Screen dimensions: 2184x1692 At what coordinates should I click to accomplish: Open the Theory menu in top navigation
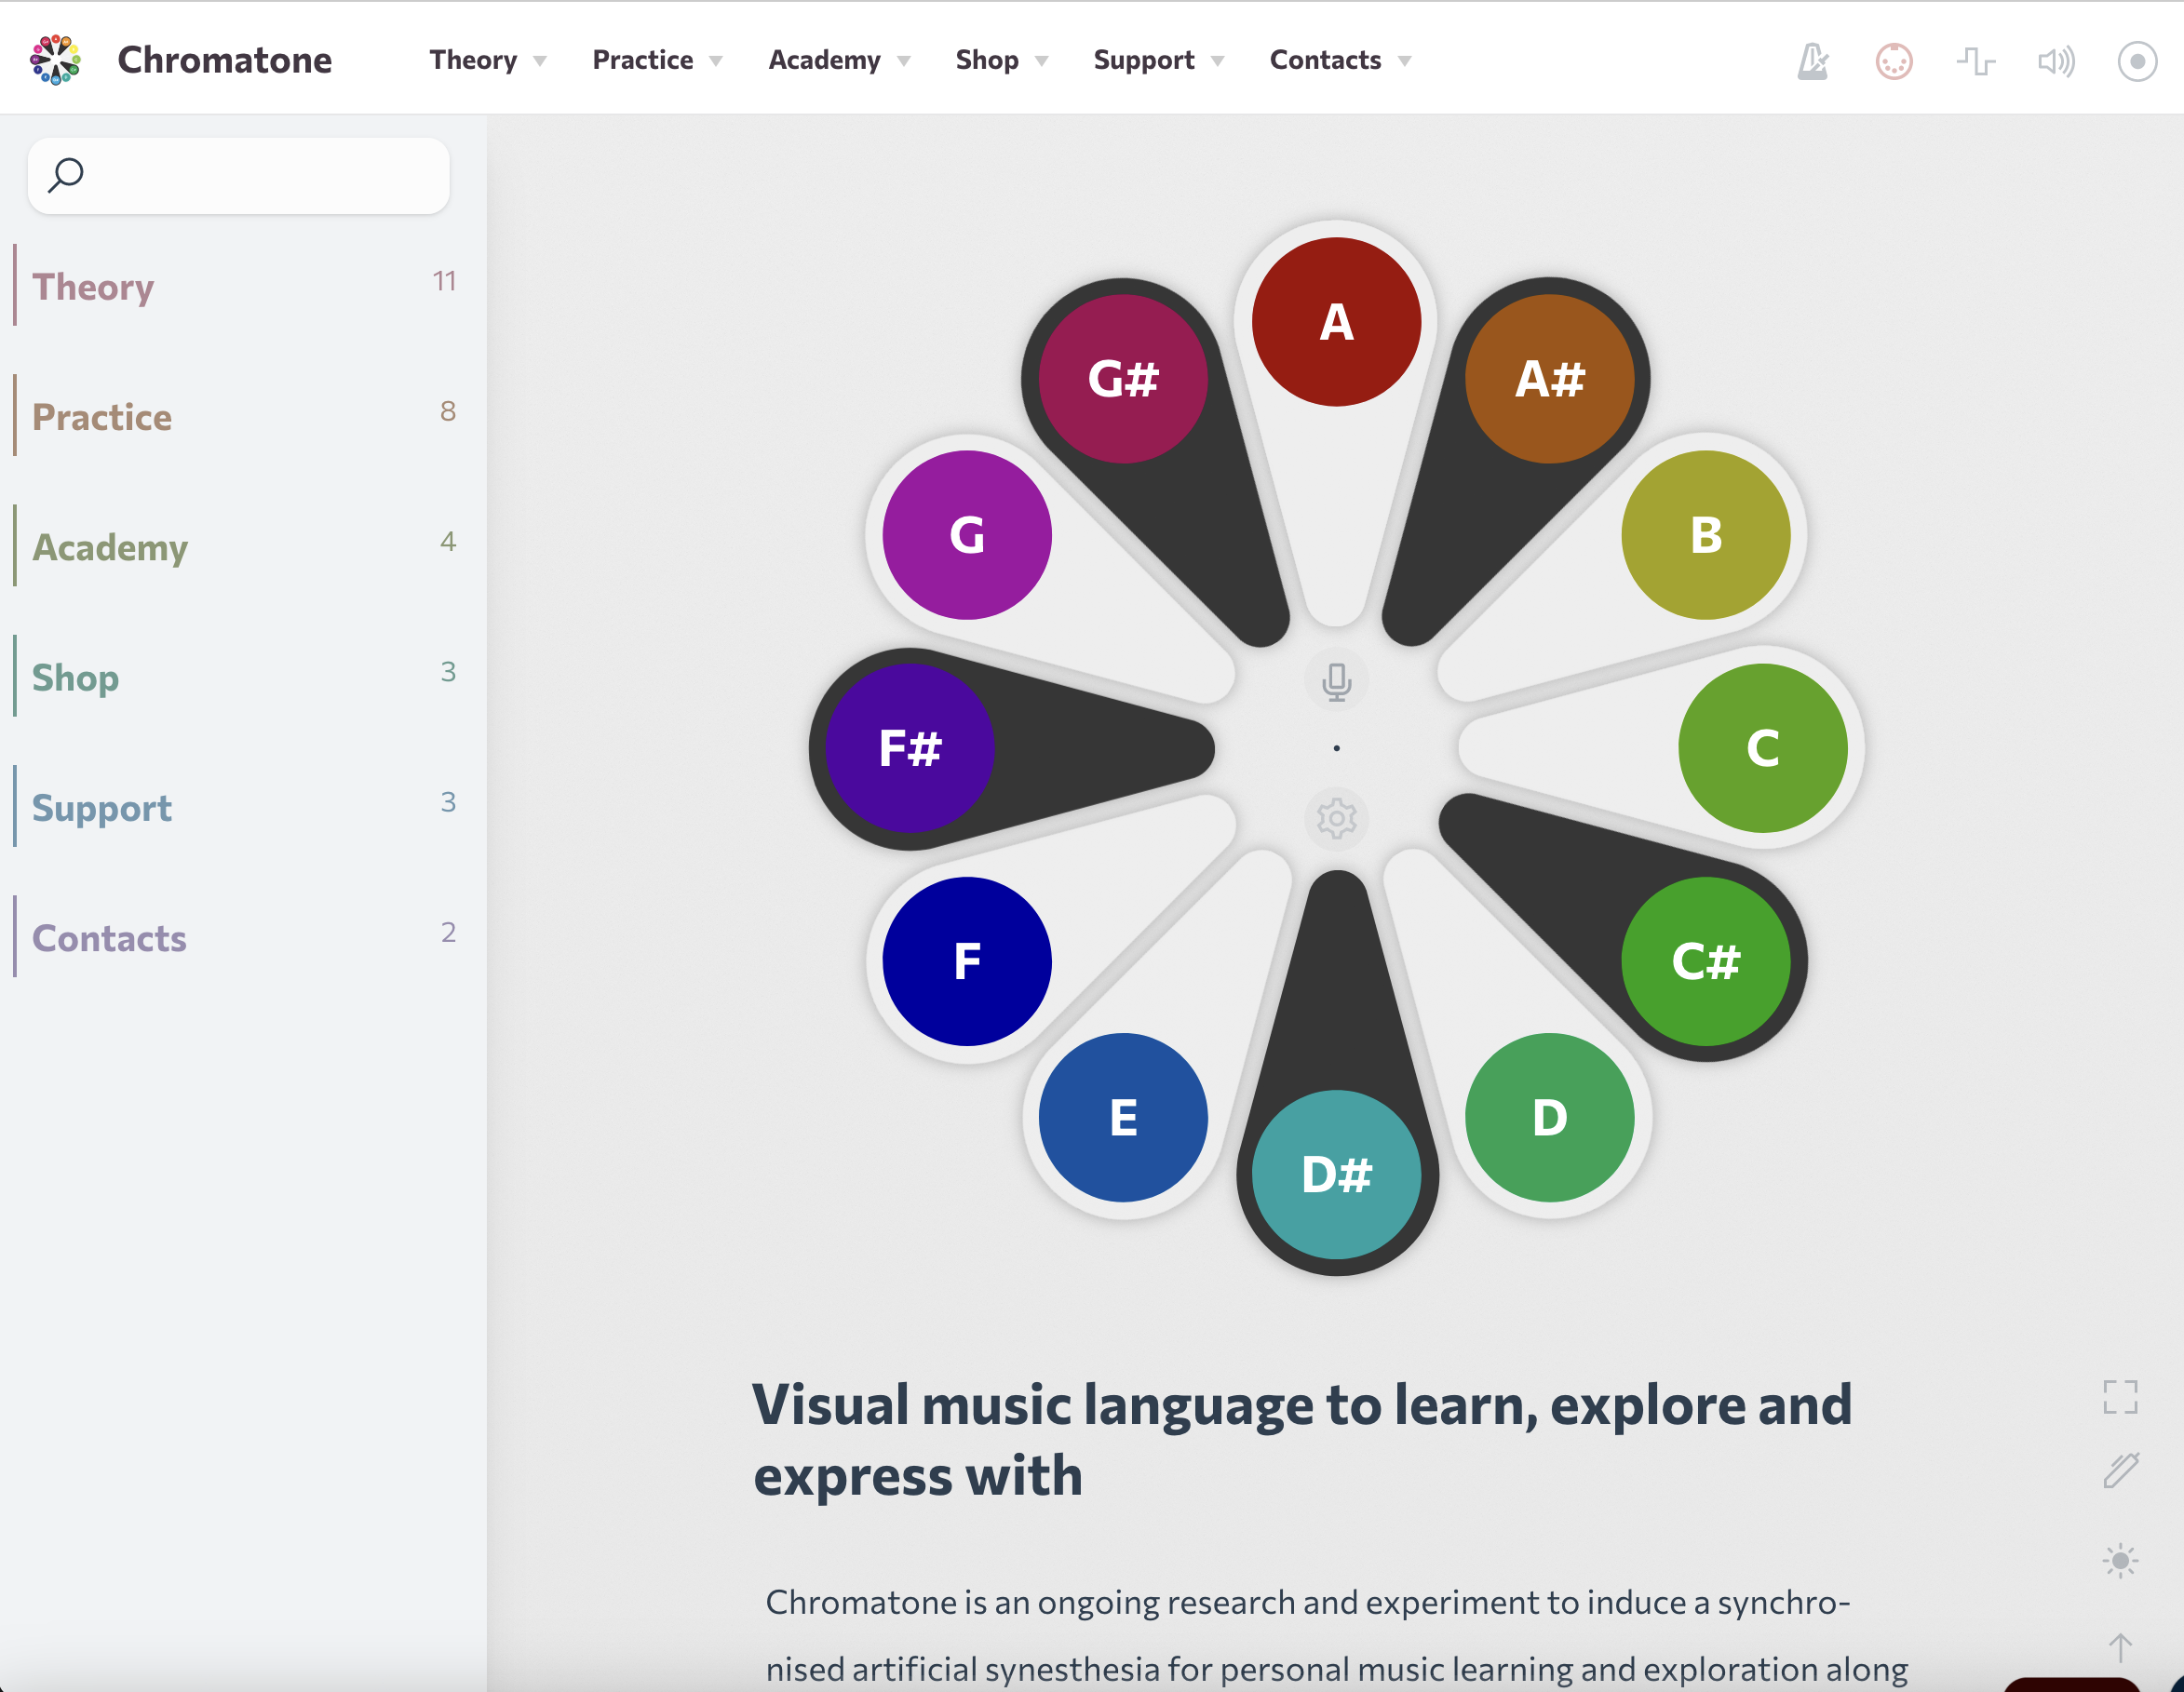(x=473, y=60)
